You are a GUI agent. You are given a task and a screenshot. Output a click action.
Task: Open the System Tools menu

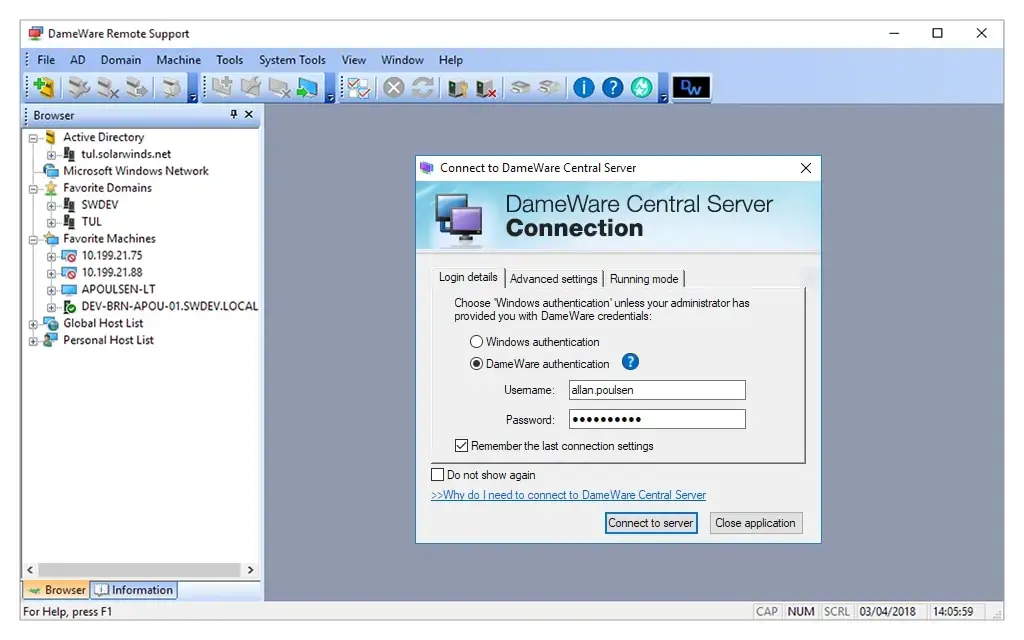coord(292,60)
